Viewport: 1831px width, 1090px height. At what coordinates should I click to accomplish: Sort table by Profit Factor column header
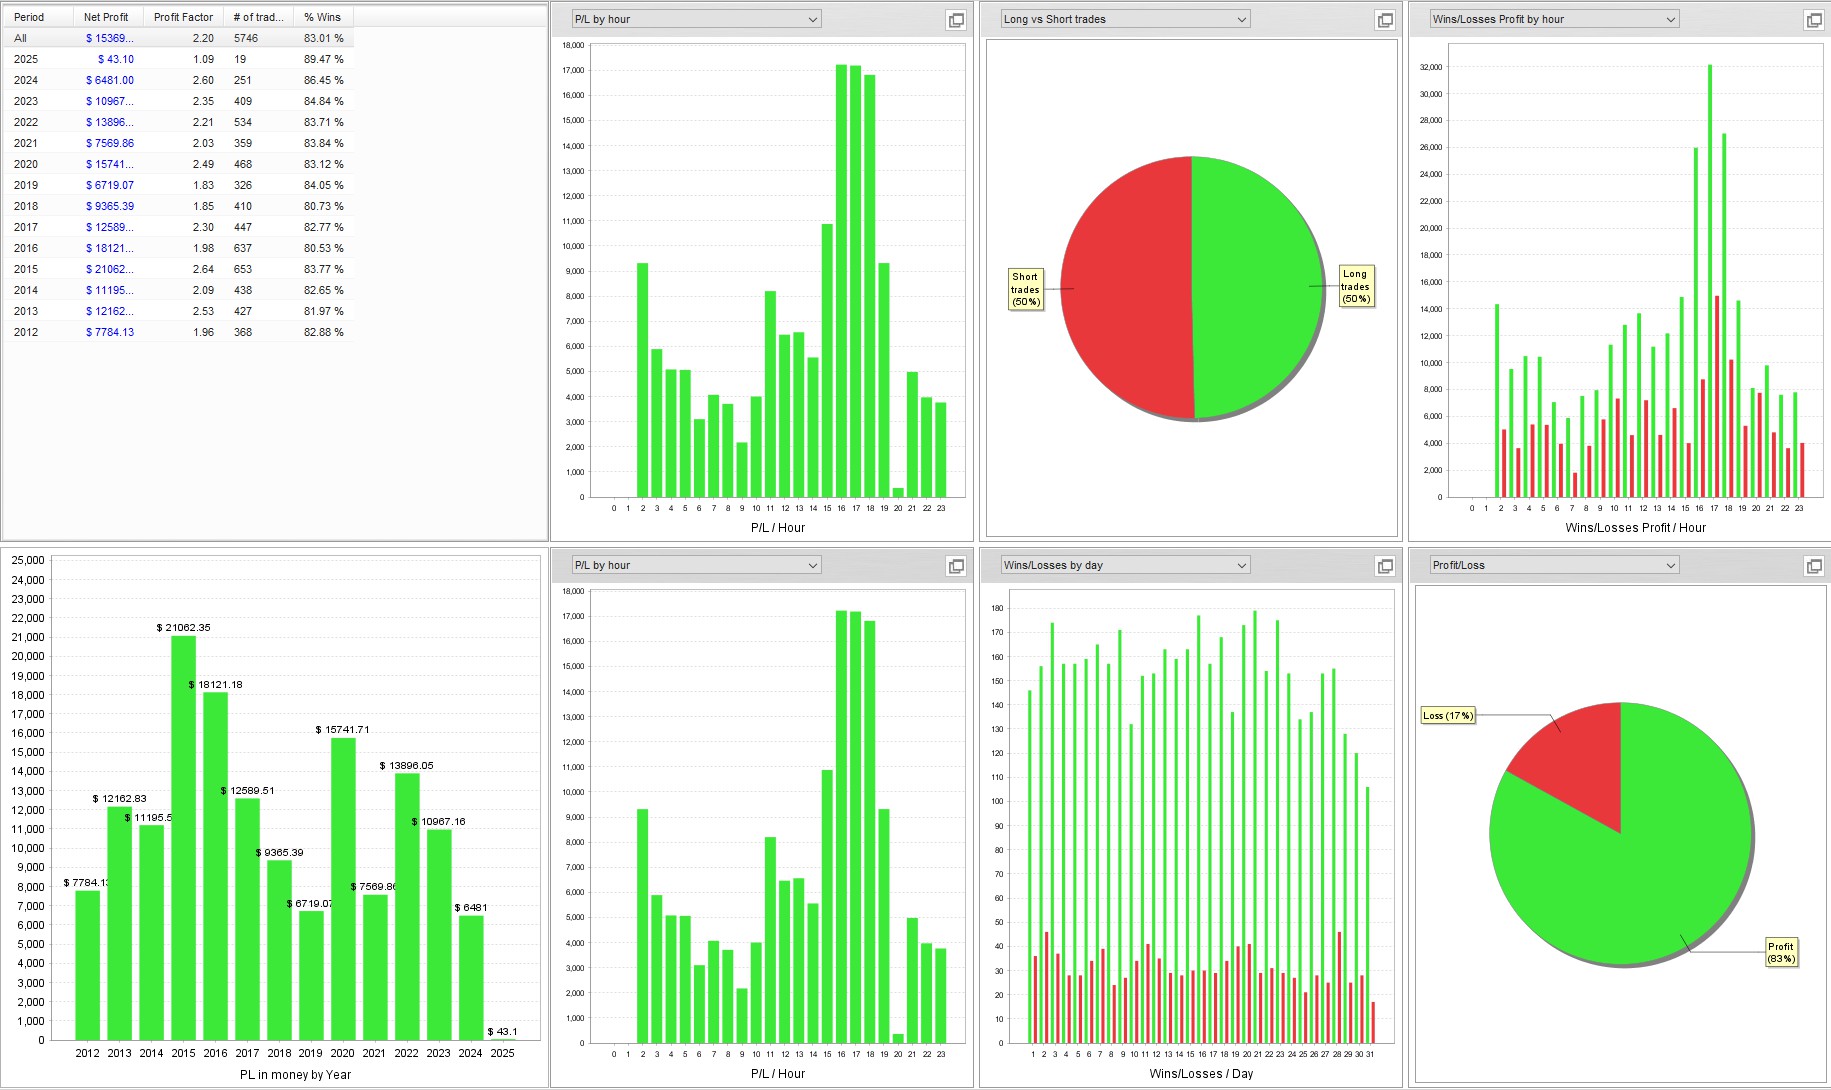coord(183,17)
